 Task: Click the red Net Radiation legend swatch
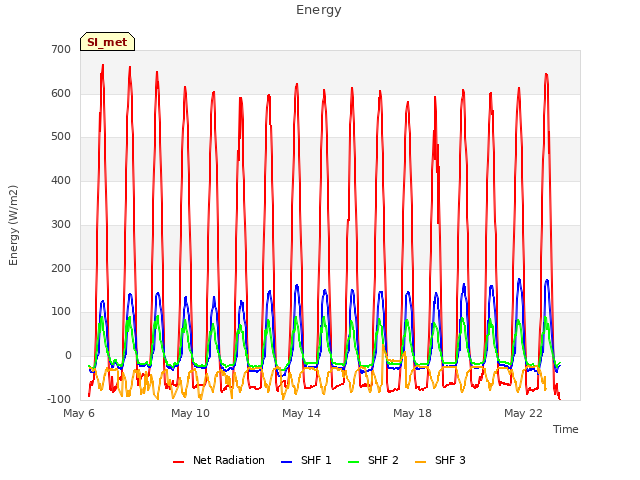point(178,462)
